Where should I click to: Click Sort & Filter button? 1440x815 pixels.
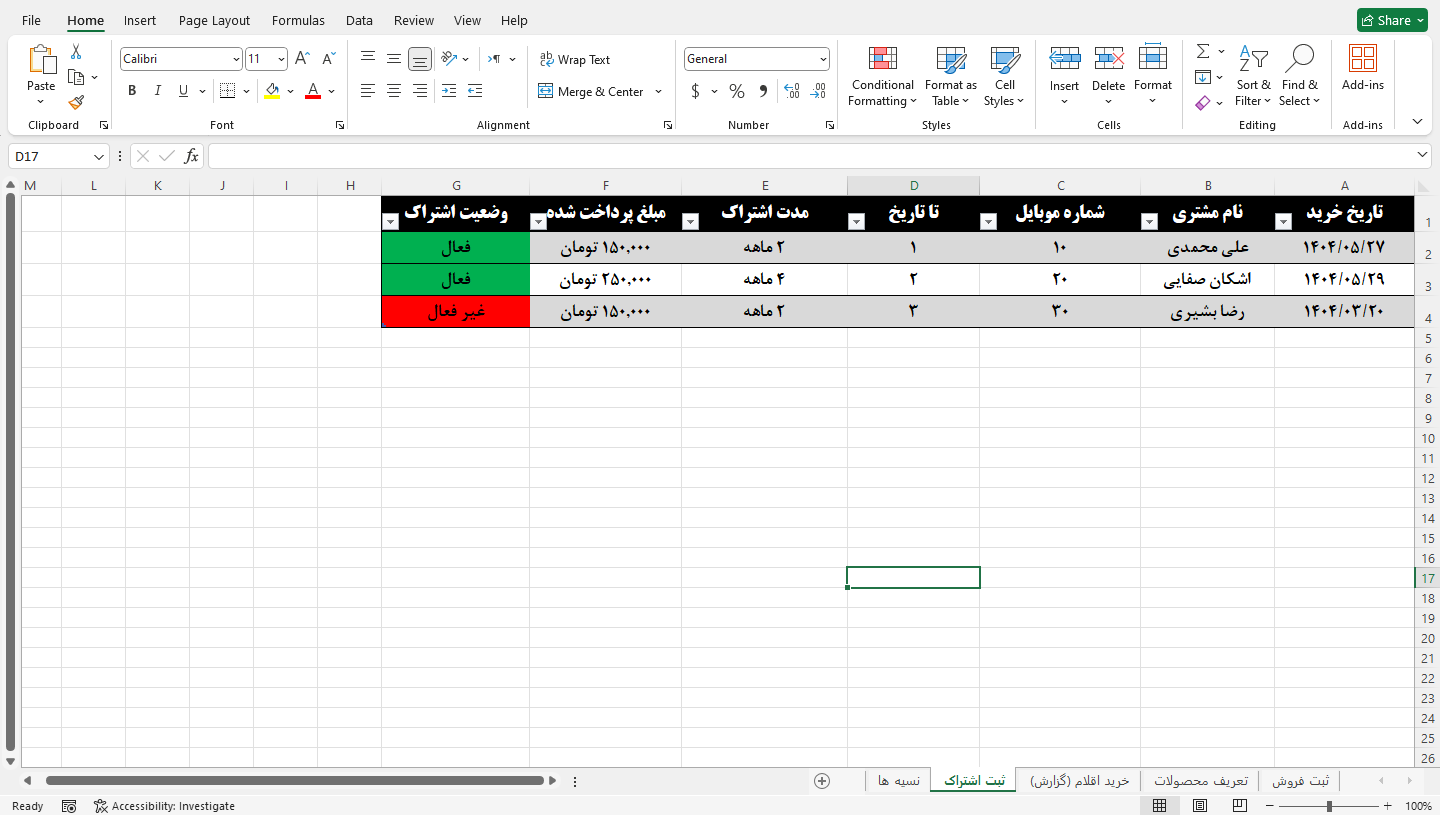pos(1253,76)
